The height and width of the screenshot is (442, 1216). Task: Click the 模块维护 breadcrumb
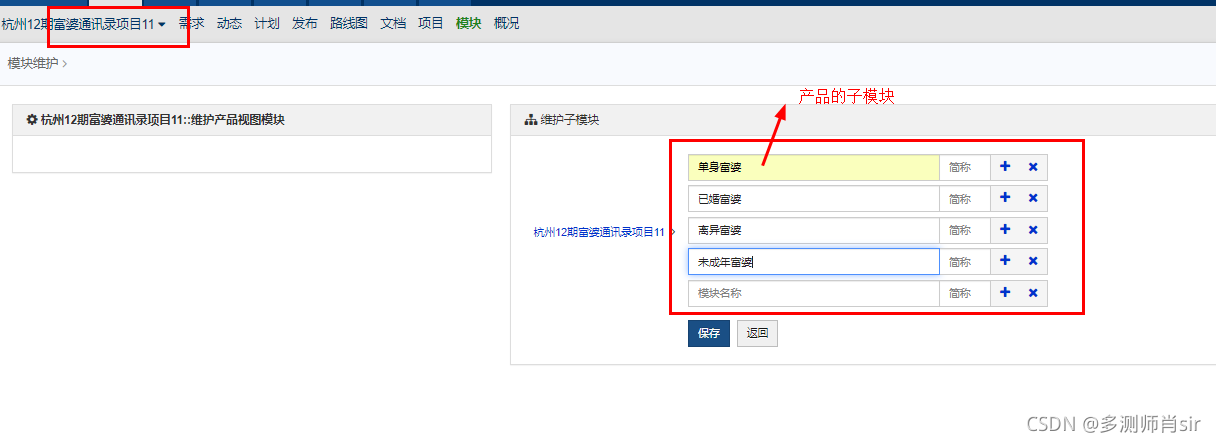tap(33, 64)
